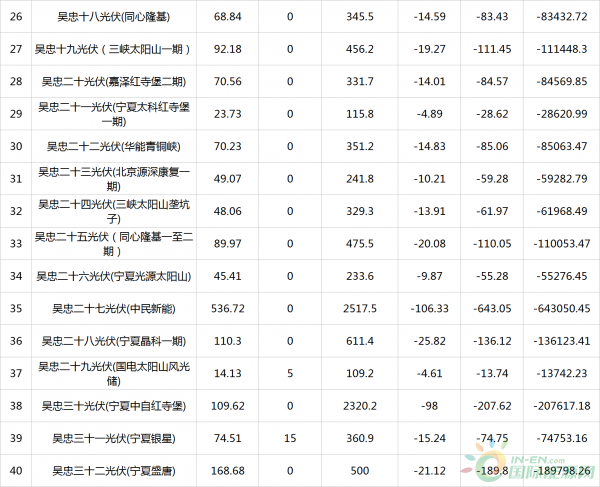Select the value 49.07
This screenshot has height=487, width=600.
(228, 179)
